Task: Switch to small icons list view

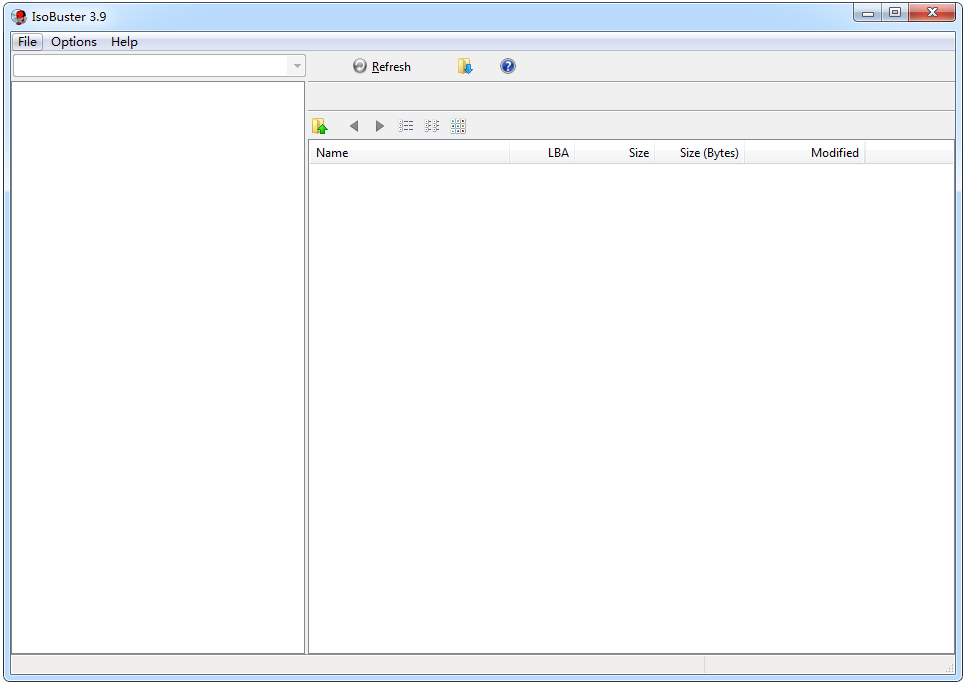Action: 432,126
